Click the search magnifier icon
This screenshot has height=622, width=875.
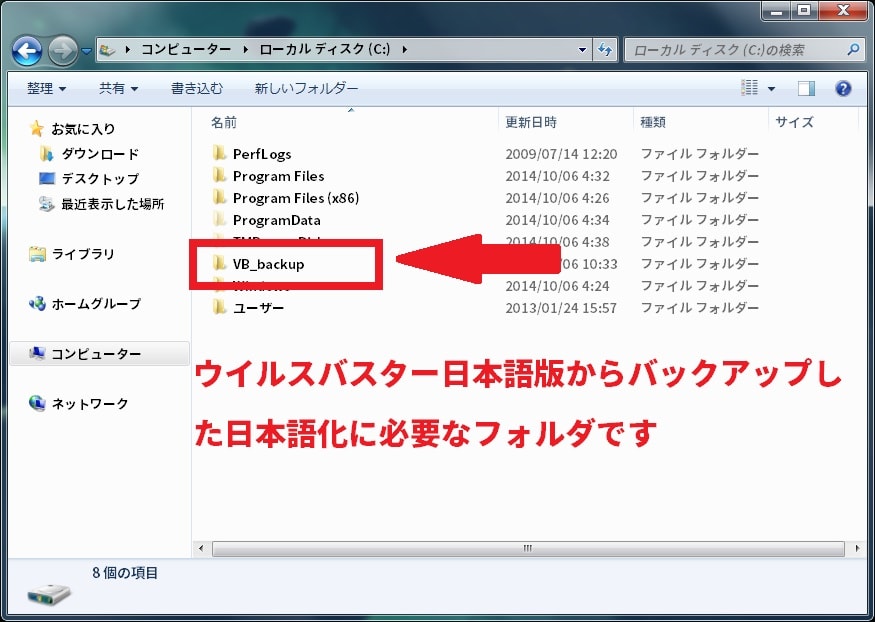click(853, 49)
